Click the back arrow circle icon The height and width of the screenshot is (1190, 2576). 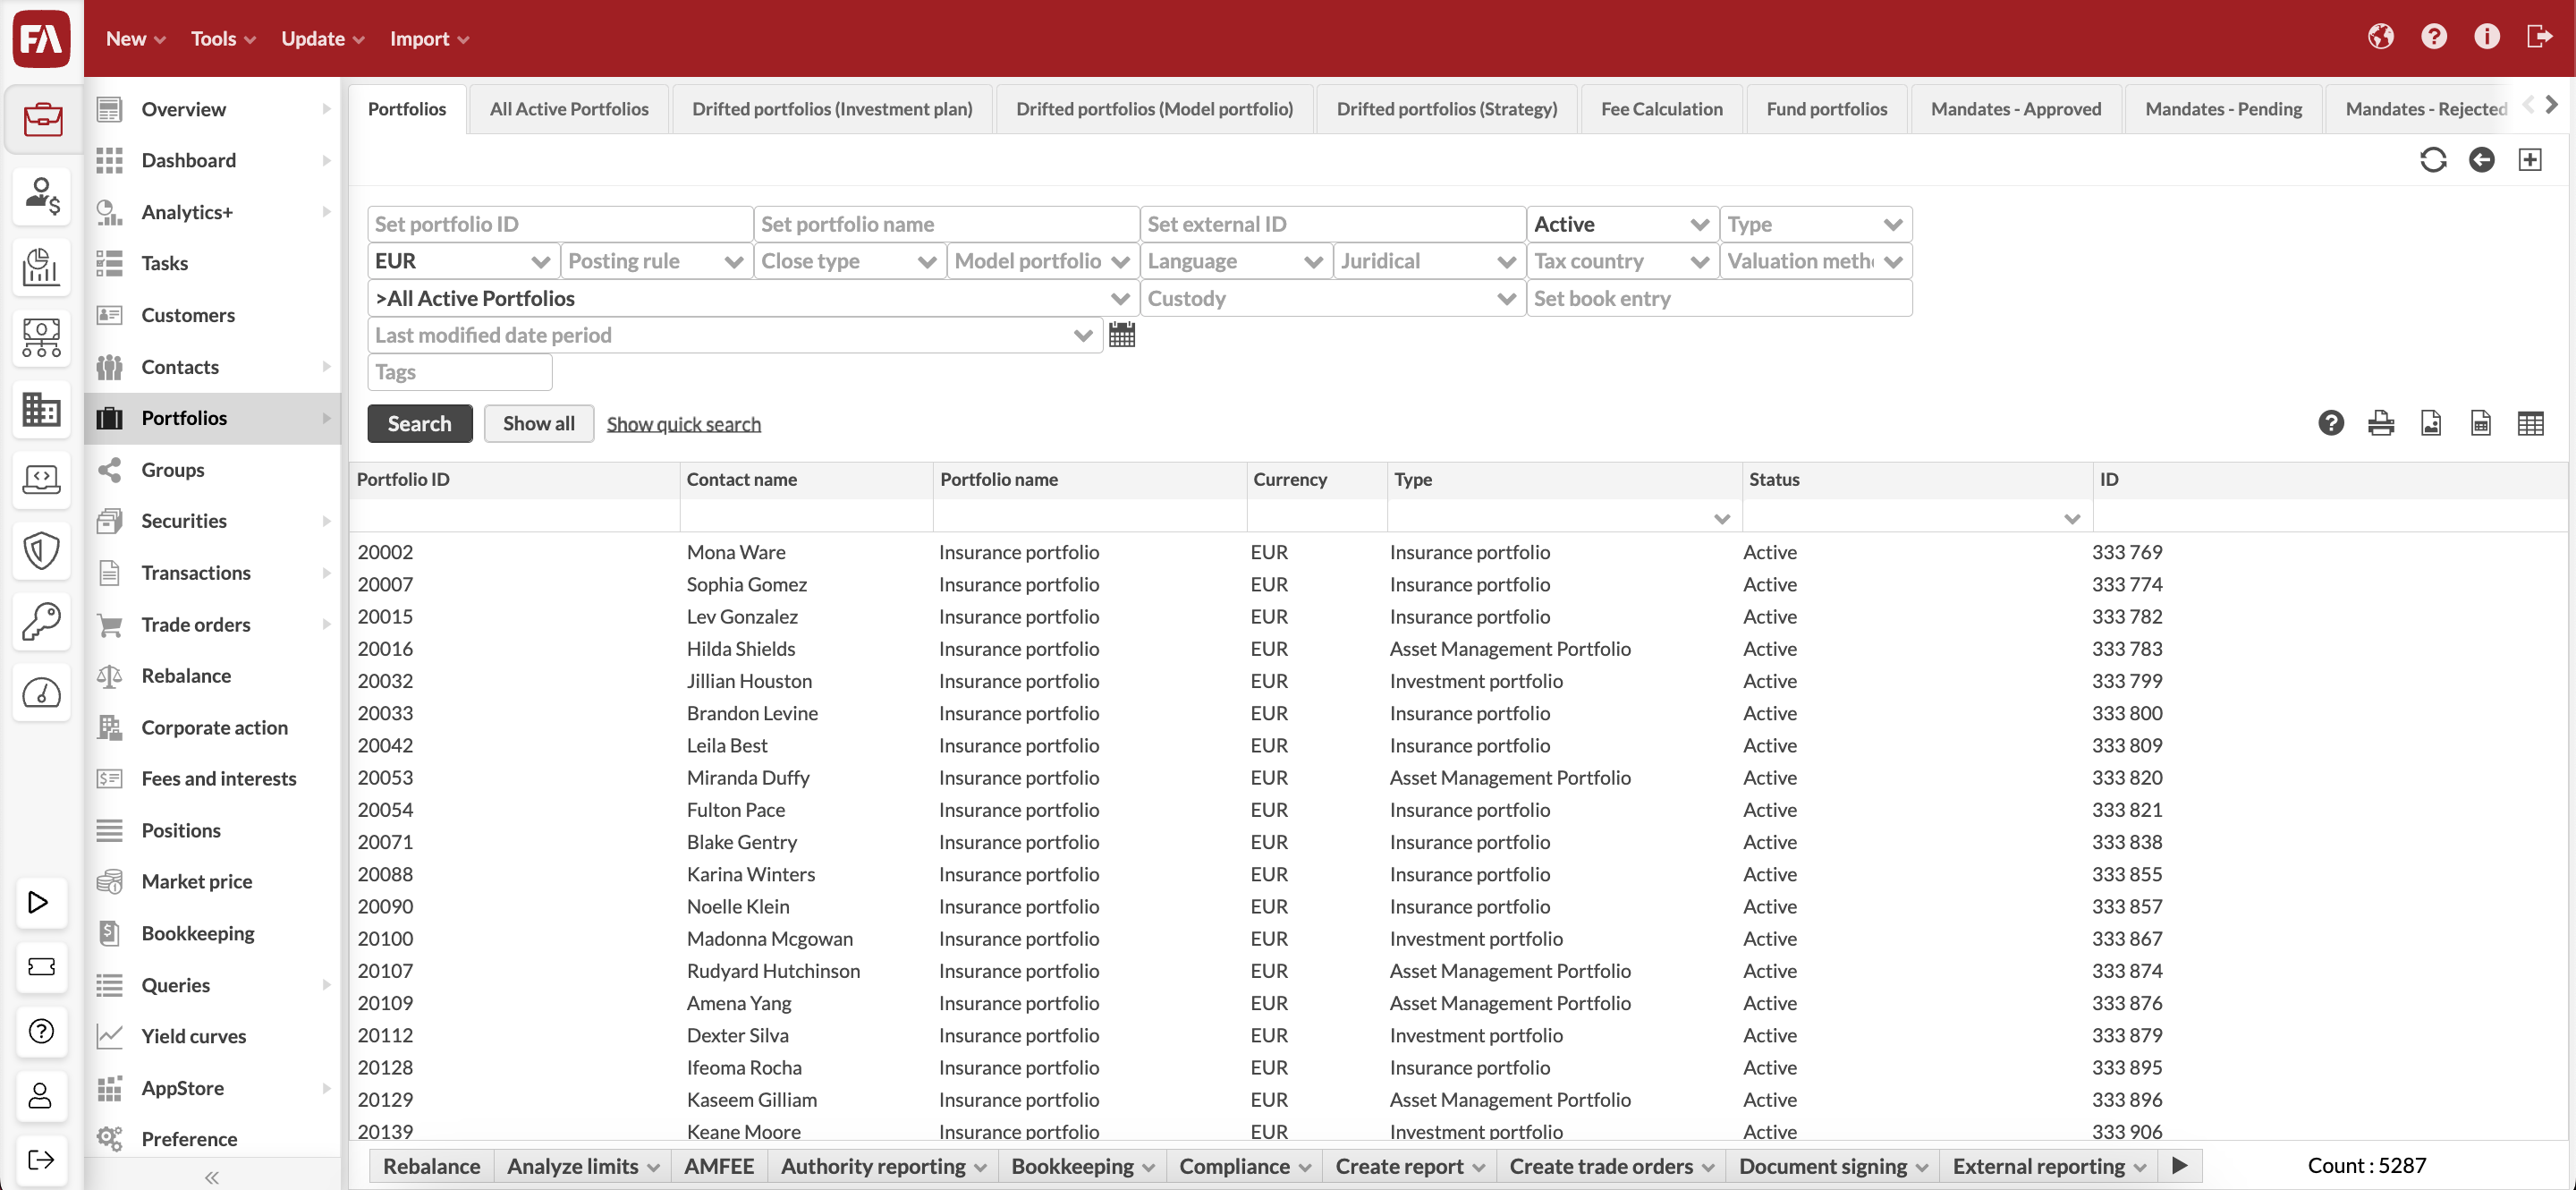click(x=2482, y=160)
